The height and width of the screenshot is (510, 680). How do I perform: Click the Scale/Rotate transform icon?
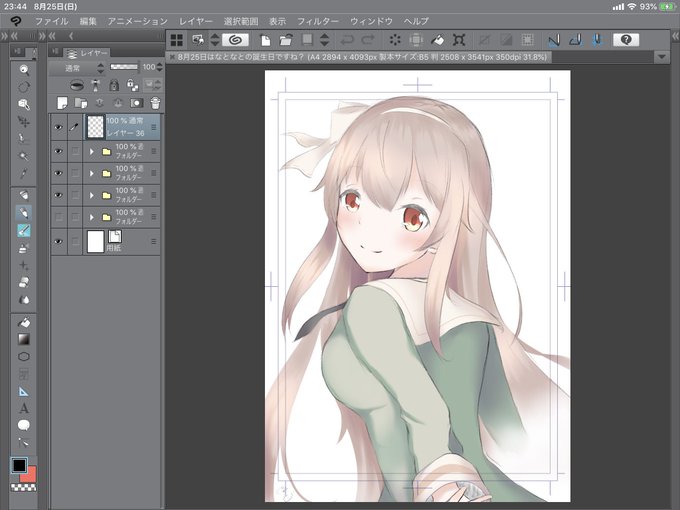click(459, 40)
